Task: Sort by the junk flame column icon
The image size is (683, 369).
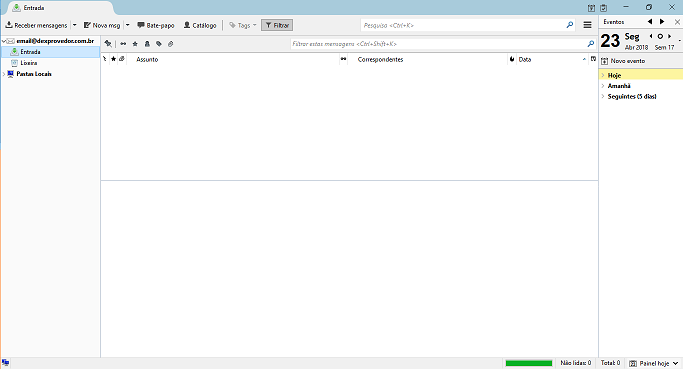Action: pyautogui.click(x=512, y=59)
